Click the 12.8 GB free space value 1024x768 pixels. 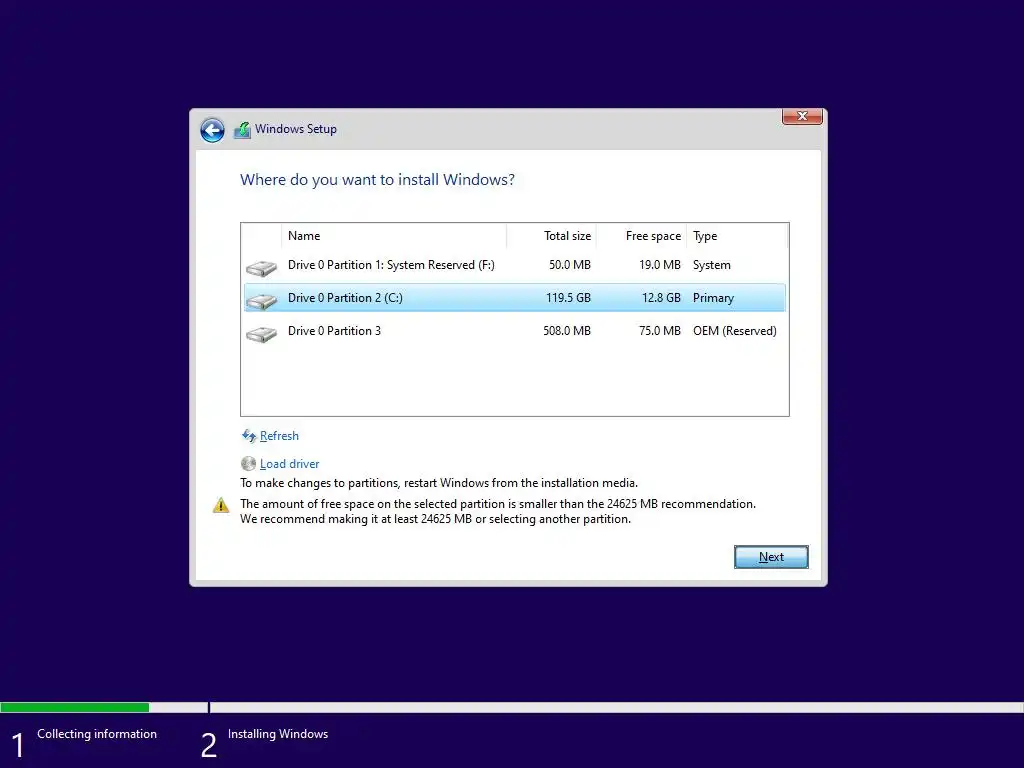tap(661, 298)
